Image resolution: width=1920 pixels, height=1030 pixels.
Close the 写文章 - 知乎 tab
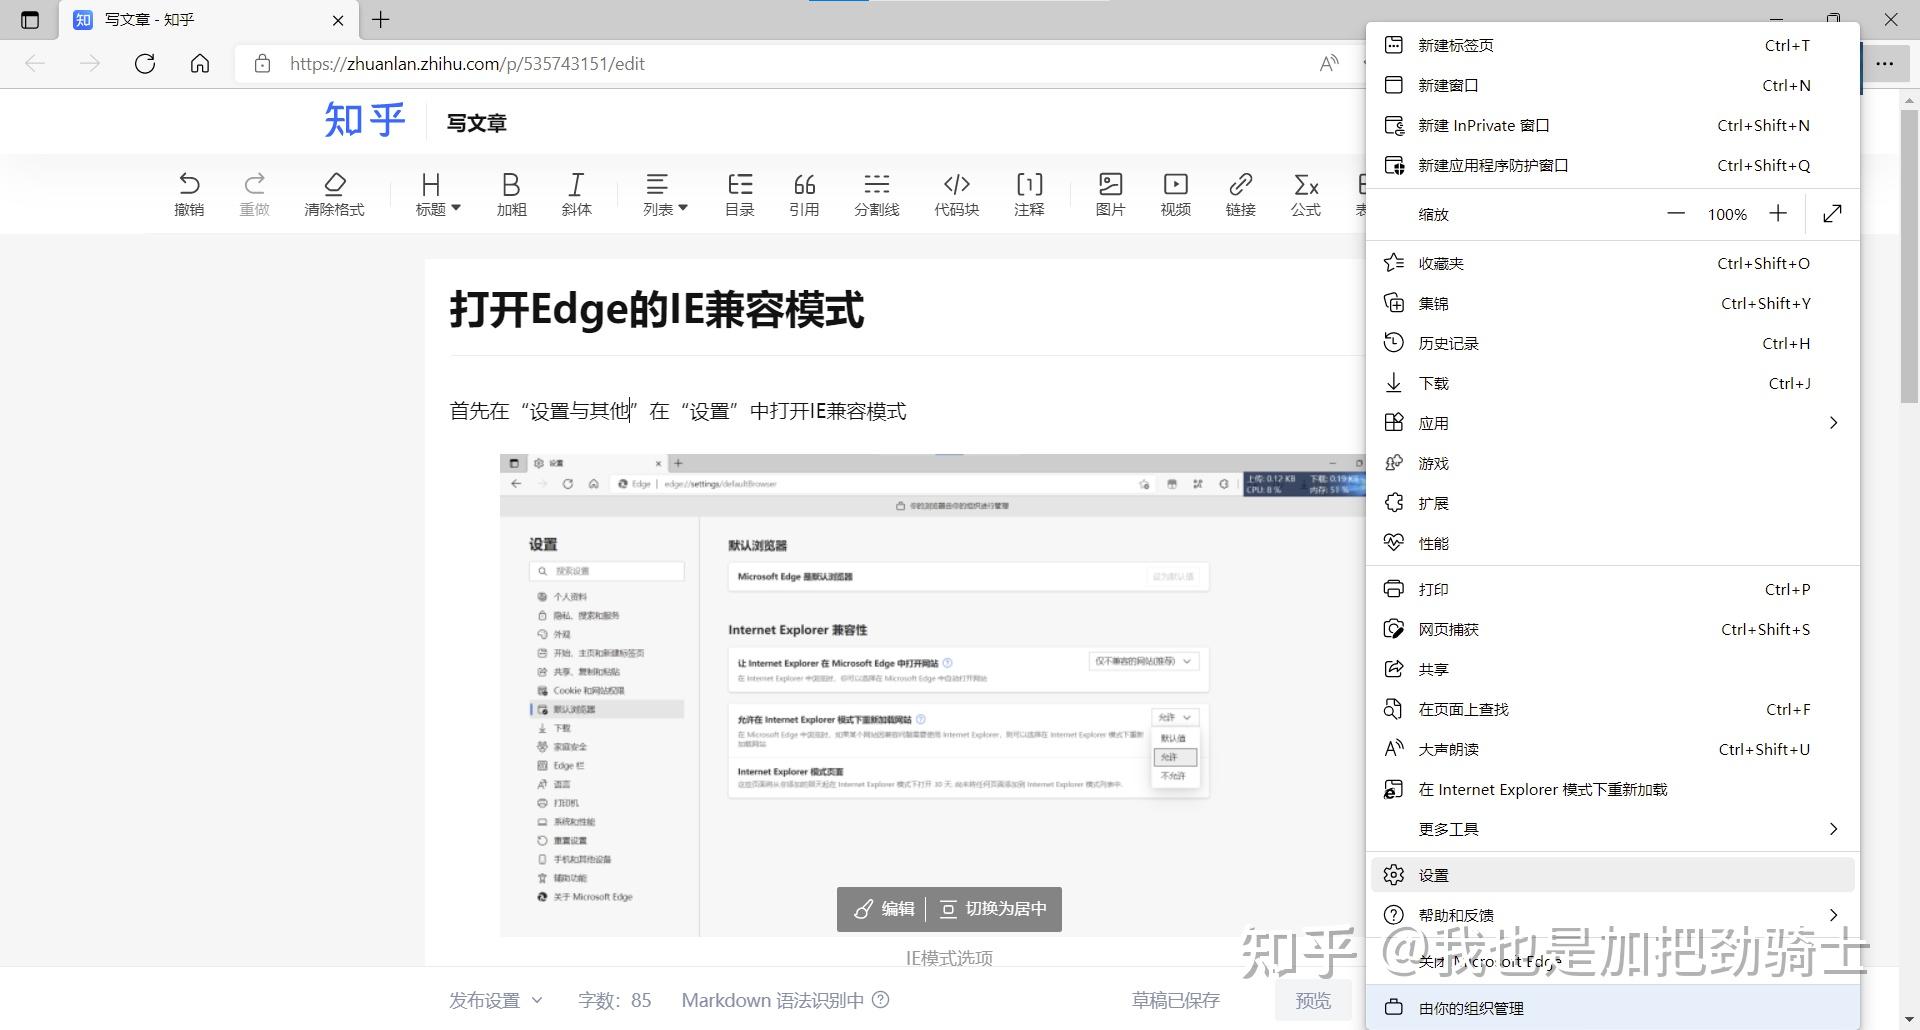coord(338,20)
